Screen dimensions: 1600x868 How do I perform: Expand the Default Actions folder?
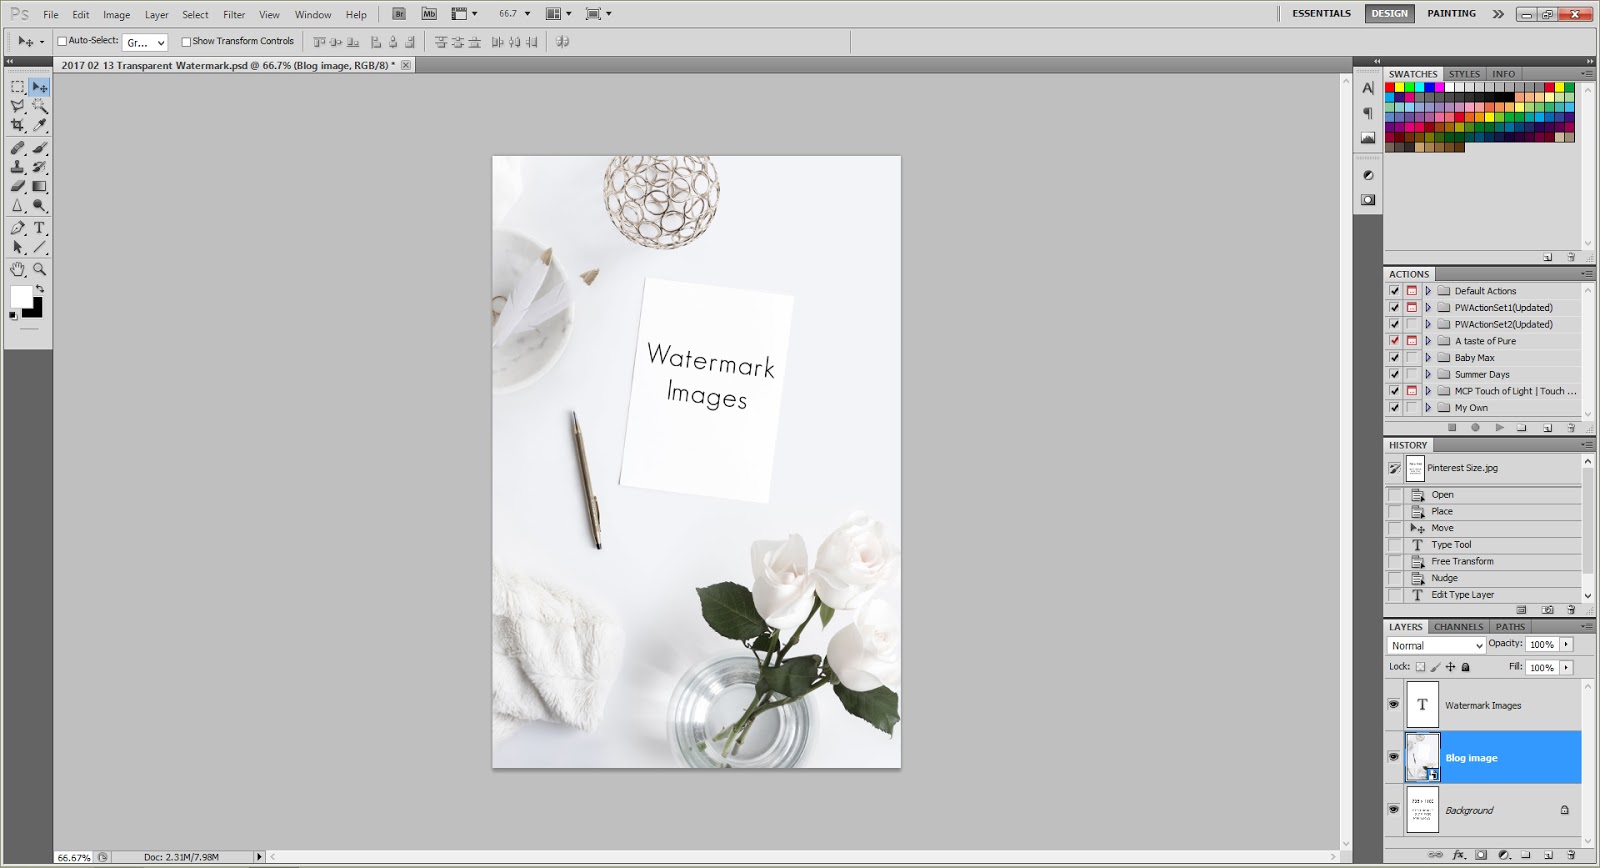point(1428,291)
